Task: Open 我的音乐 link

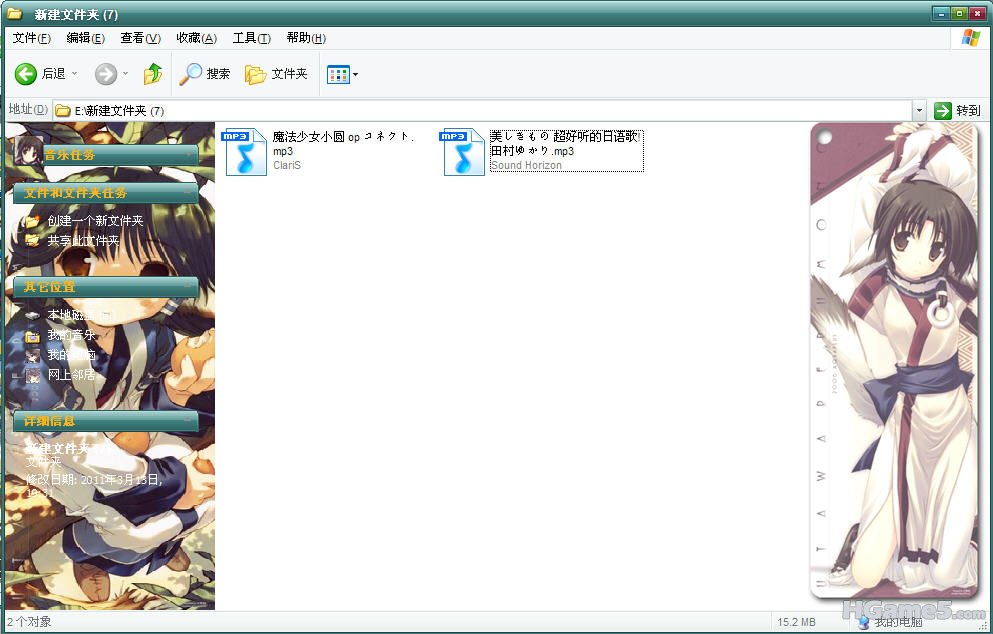Action: tap(71, 334)
